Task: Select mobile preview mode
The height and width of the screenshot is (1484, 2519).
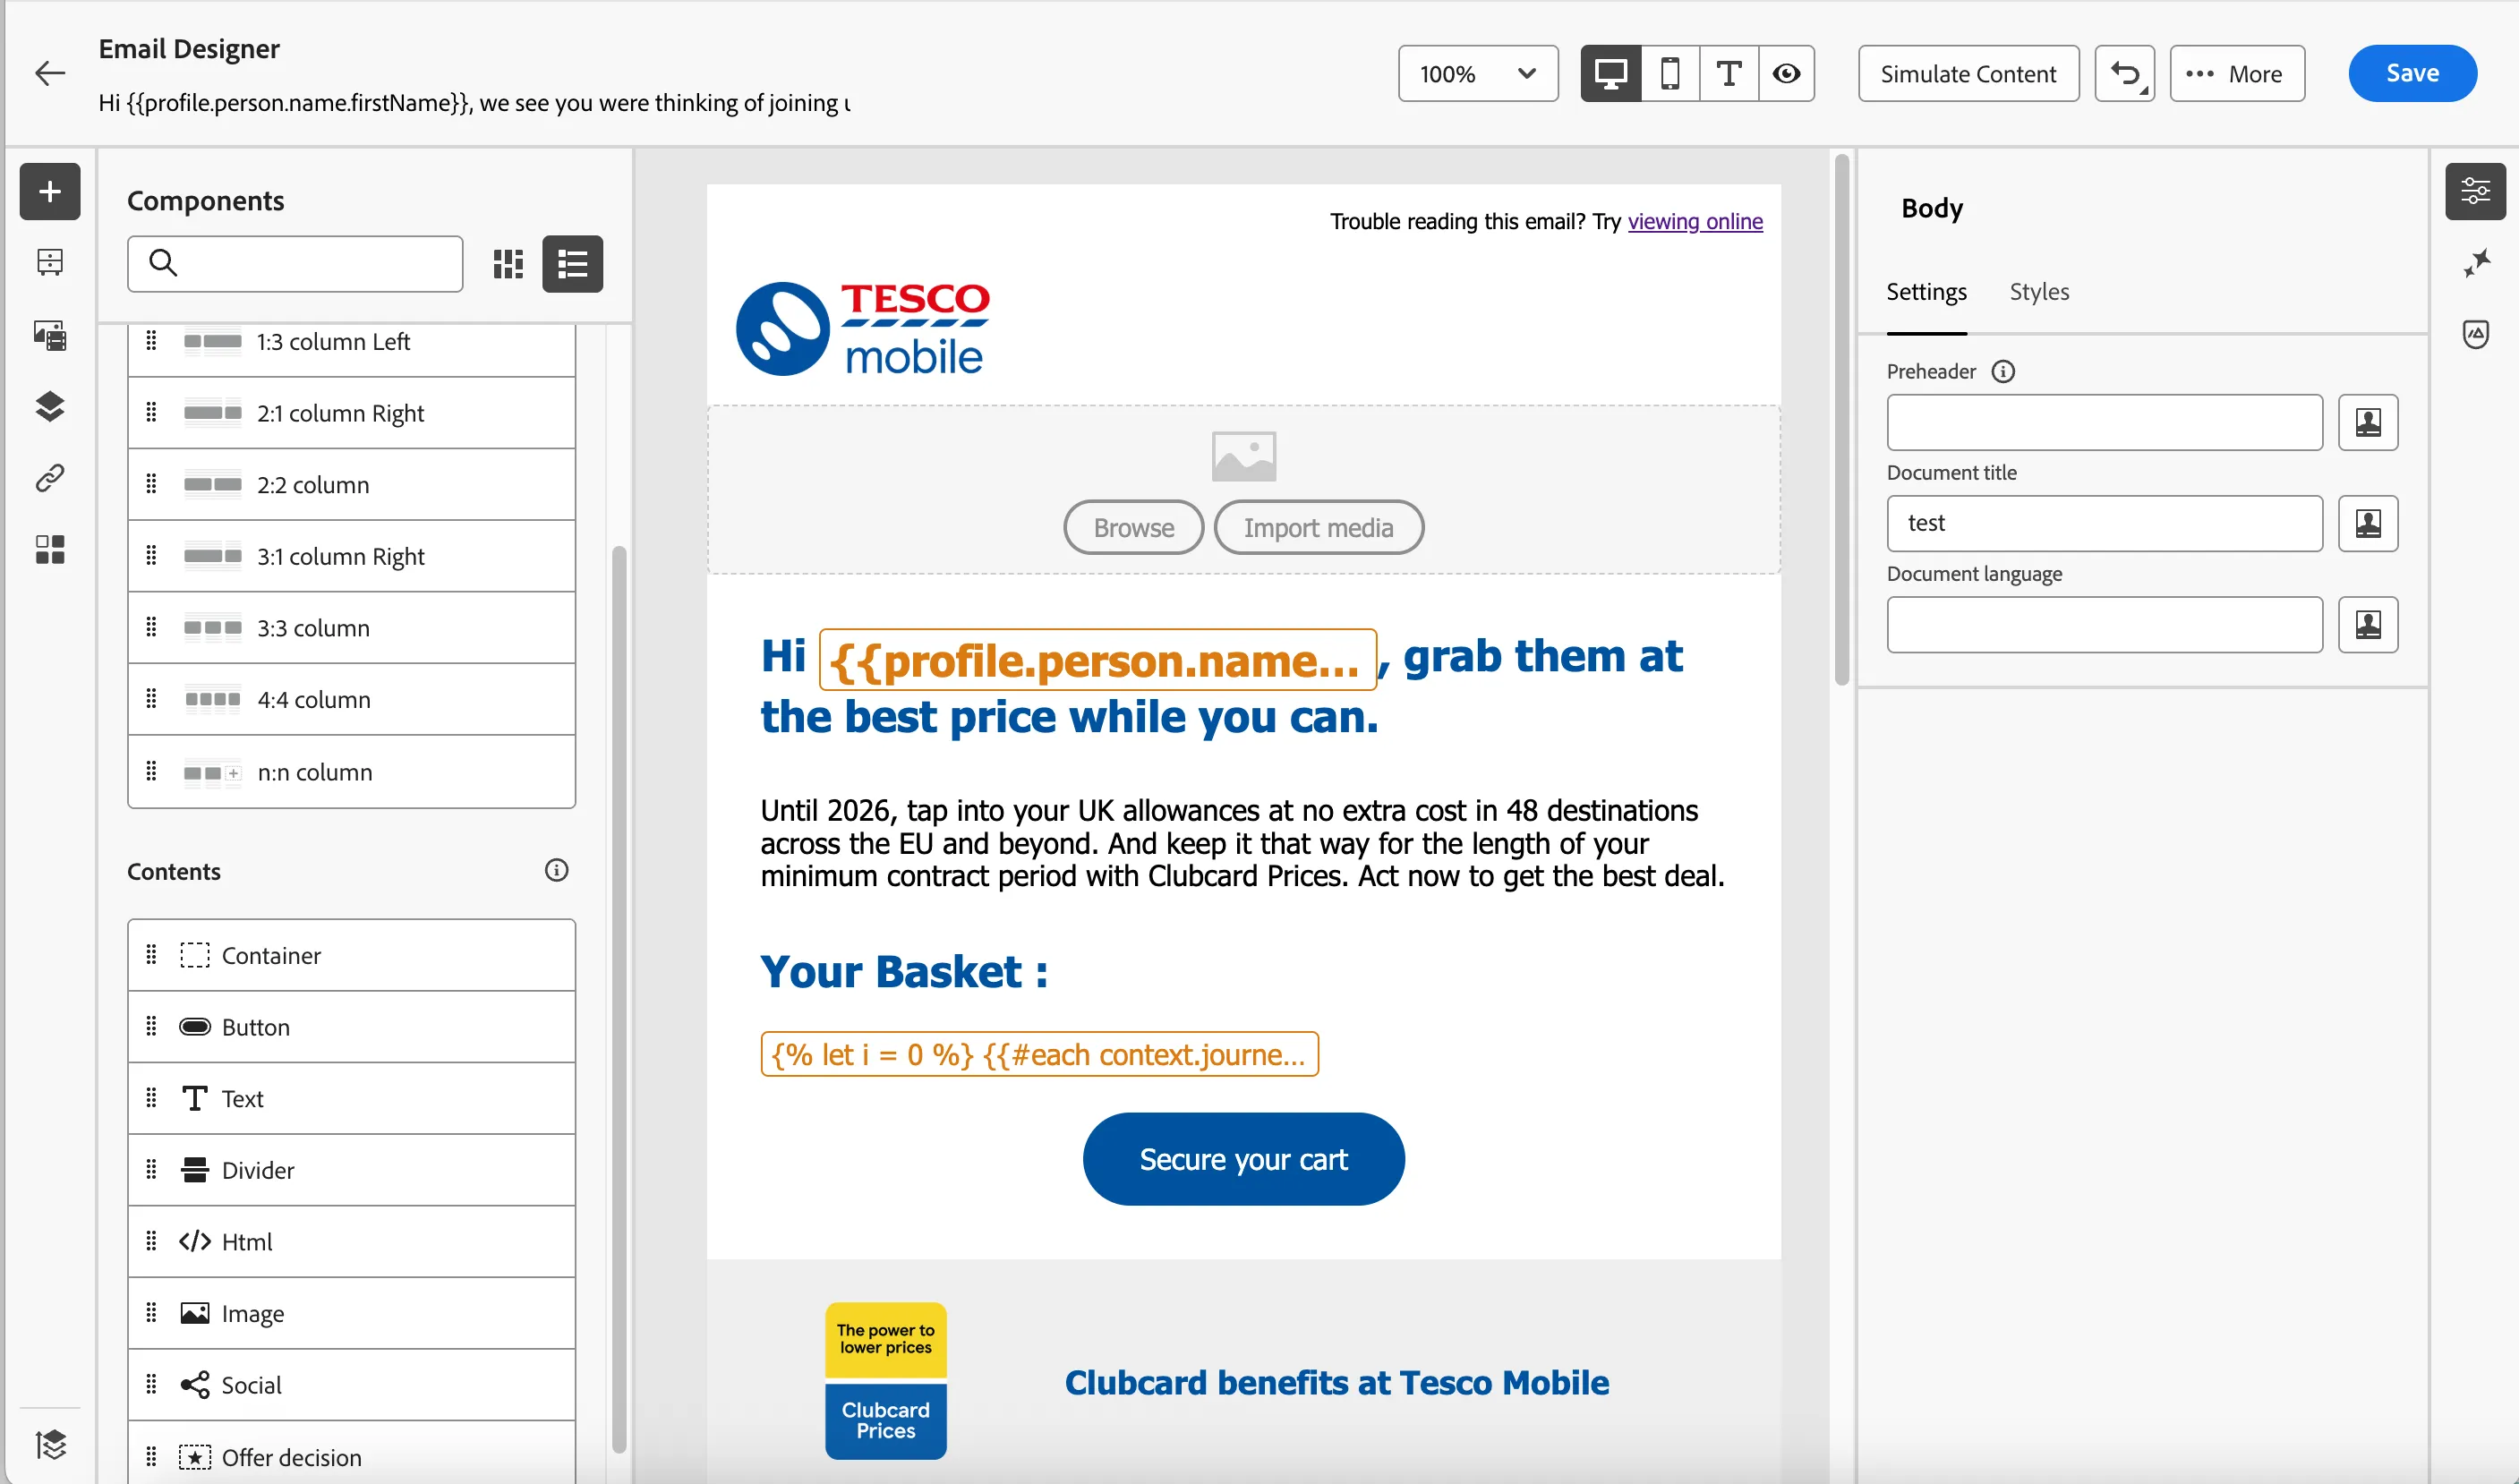Action: tap(1669, 73)
